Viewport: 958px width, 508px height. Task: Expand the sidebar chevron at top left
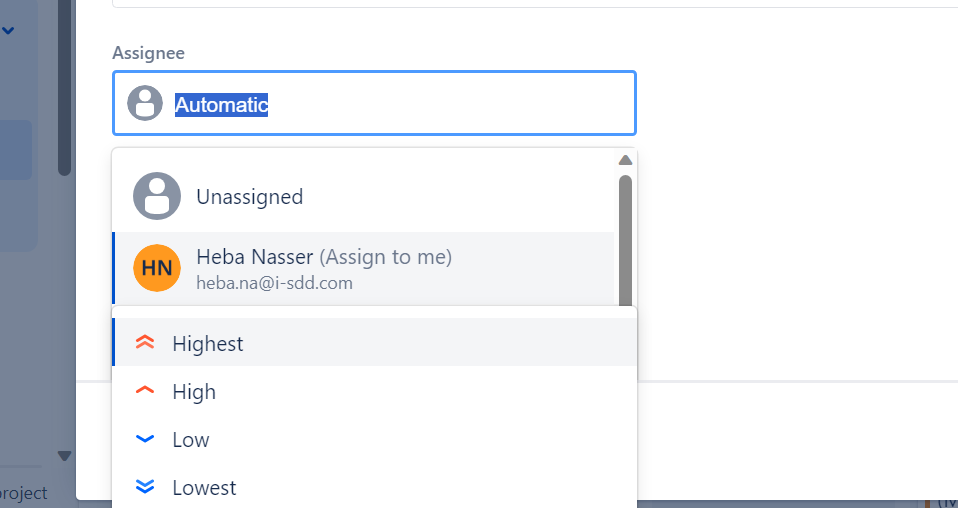(8, 29)
